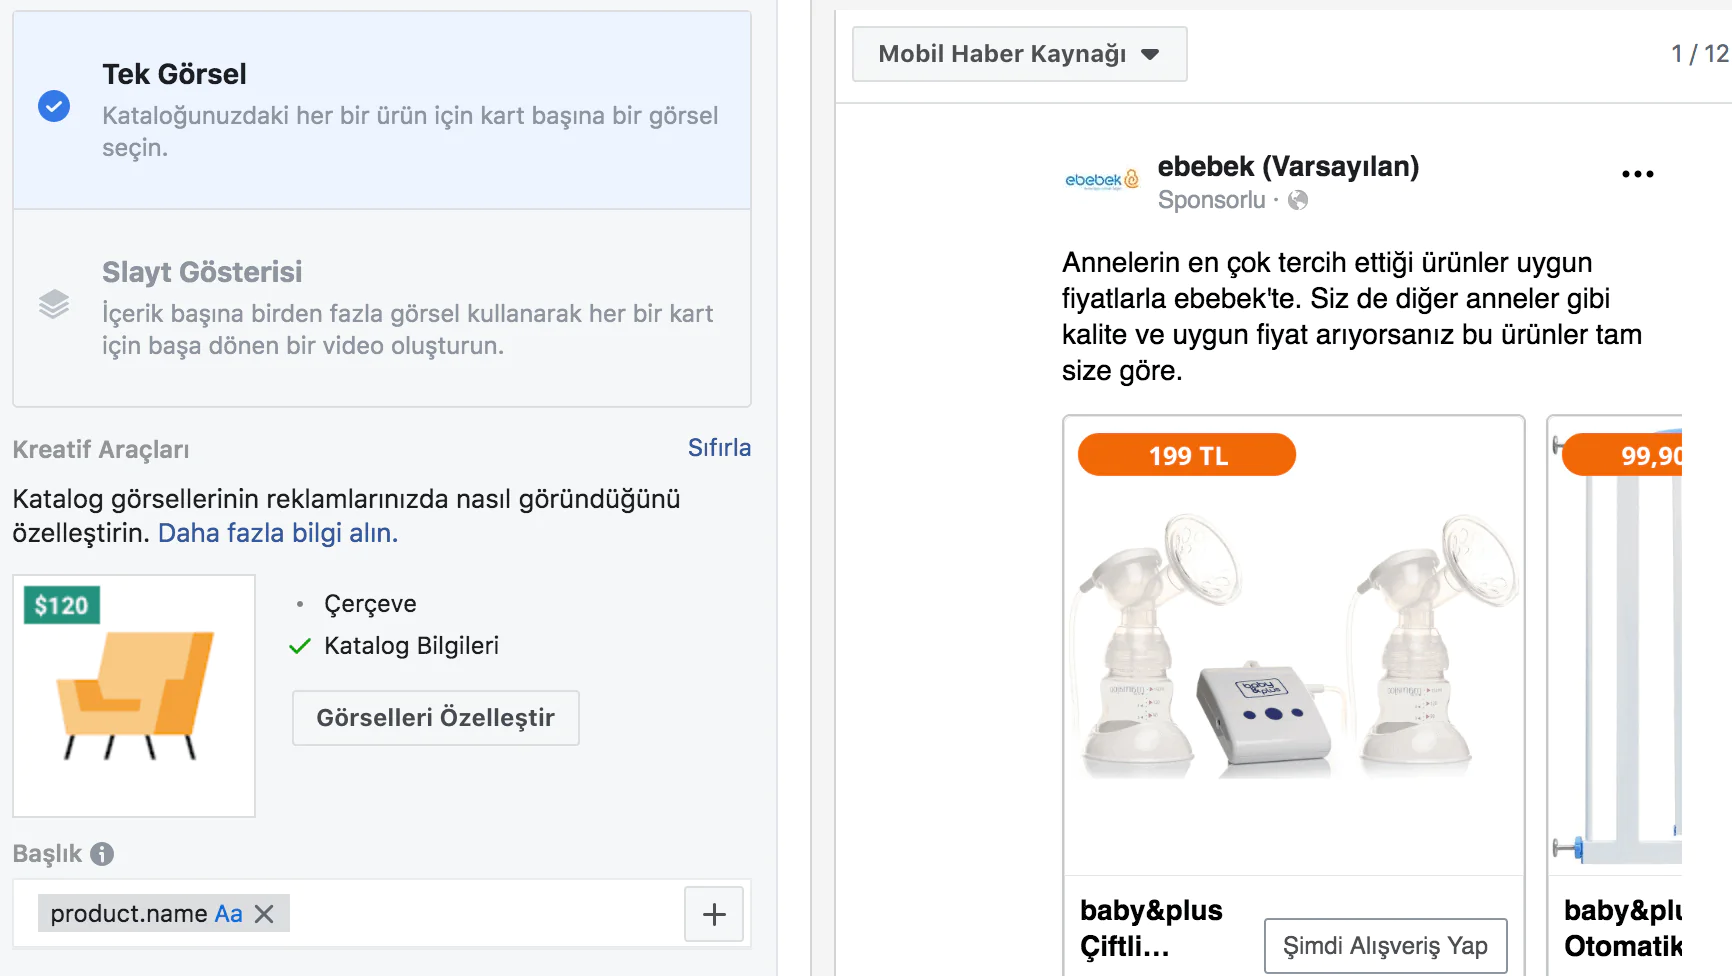Open the Daha fazla bilgi alın link
The height and width of the screenshot is (976, 1732).
click(x=277, y=533)
